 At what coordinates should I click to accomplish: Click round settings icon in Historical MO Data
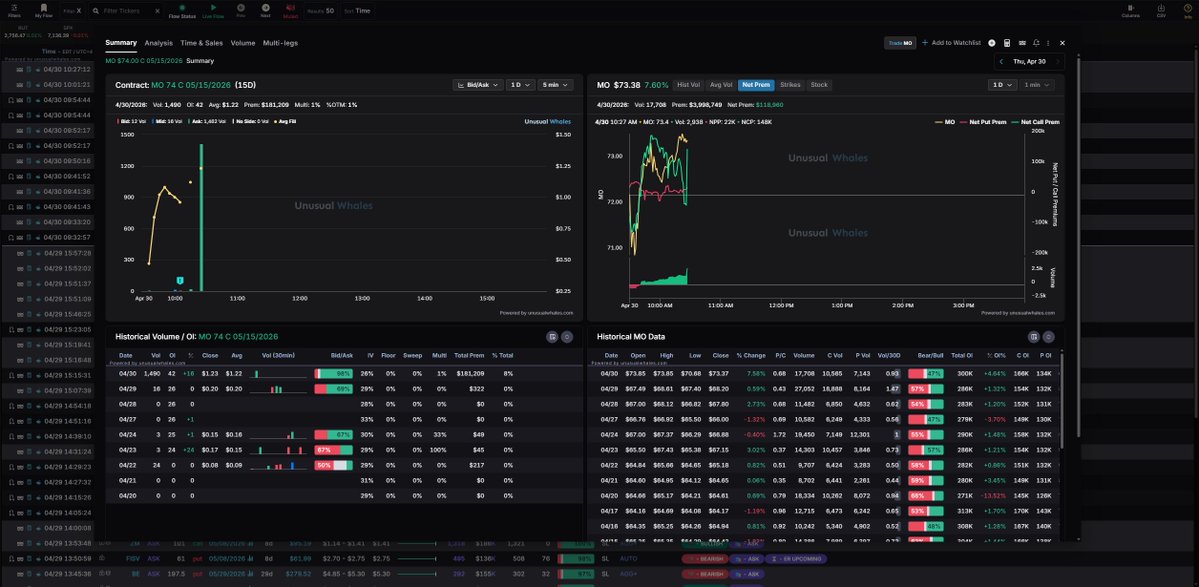(x=1048, y=336)
